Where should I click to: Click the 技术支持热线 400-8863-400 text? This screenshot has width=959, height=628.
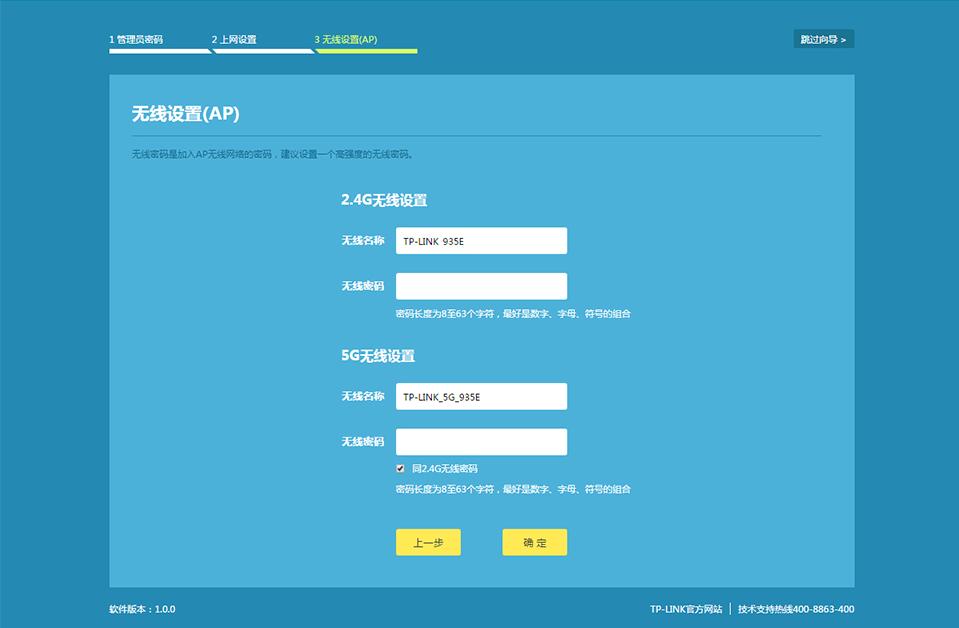795,608
